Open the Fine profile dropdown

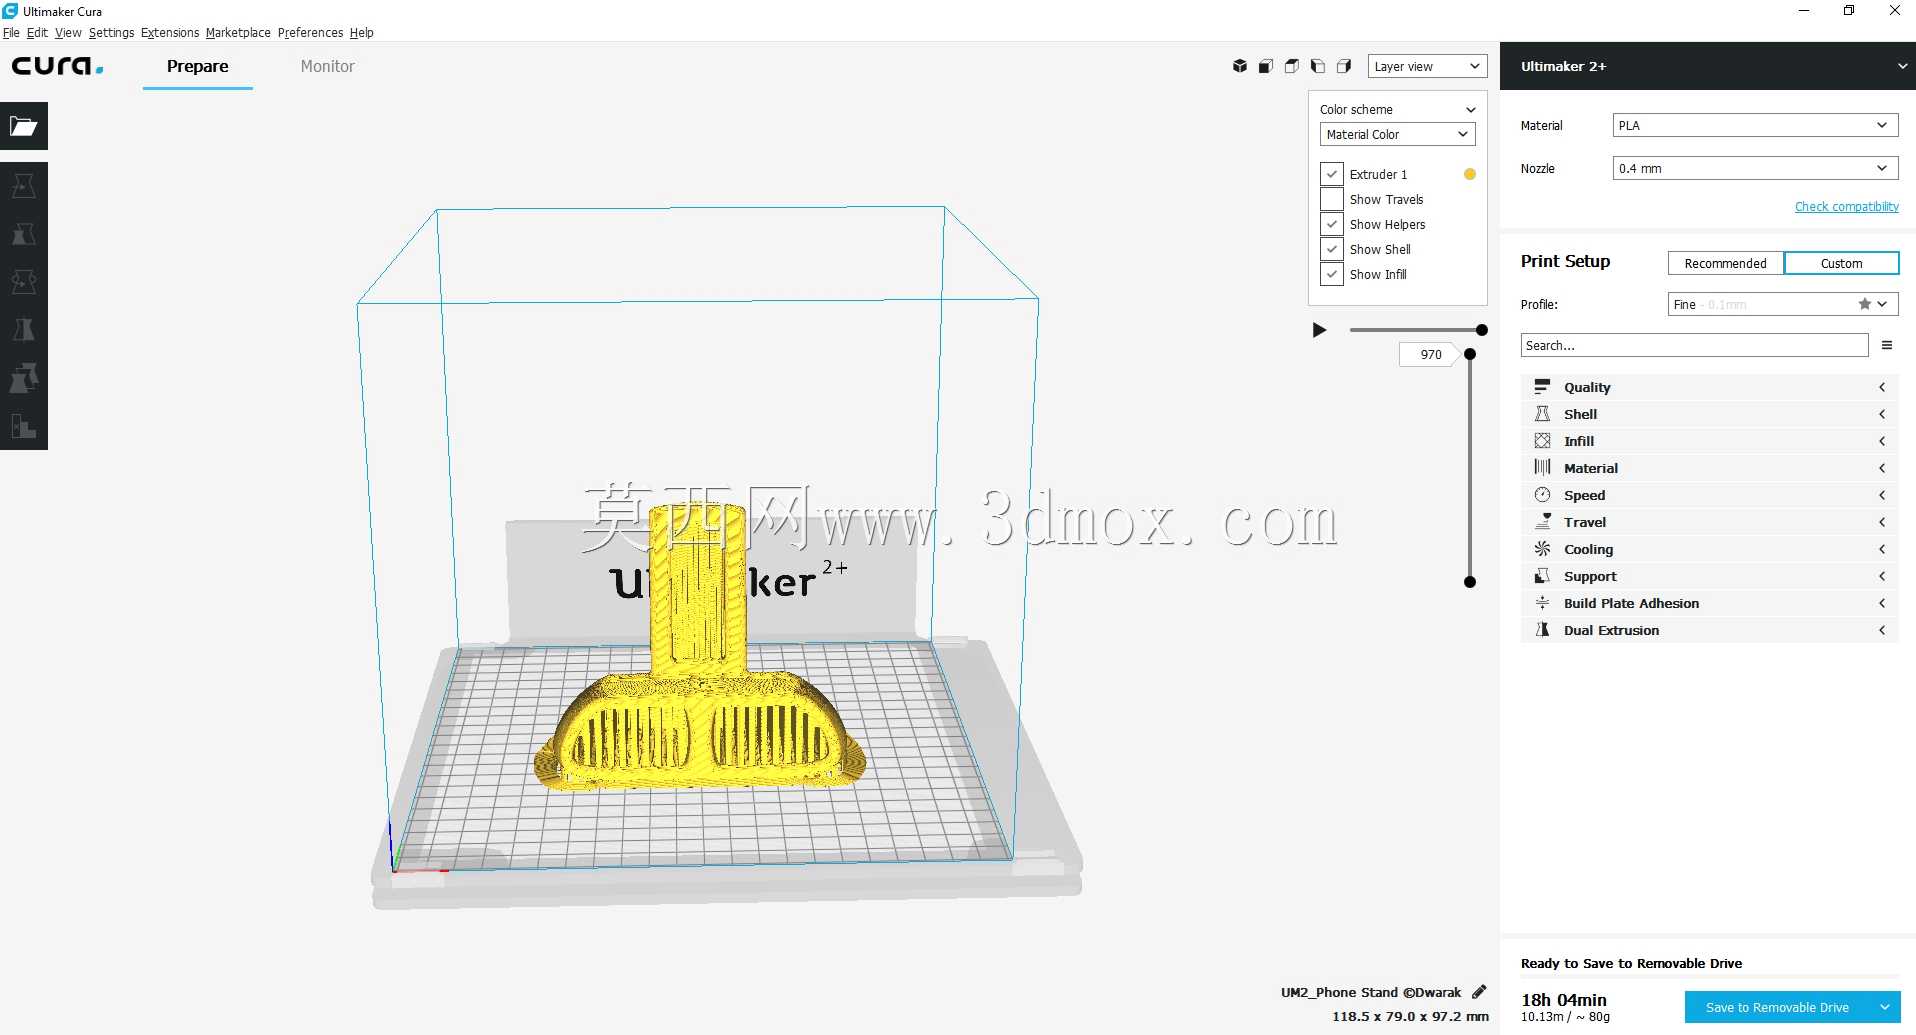point(1783,304)
